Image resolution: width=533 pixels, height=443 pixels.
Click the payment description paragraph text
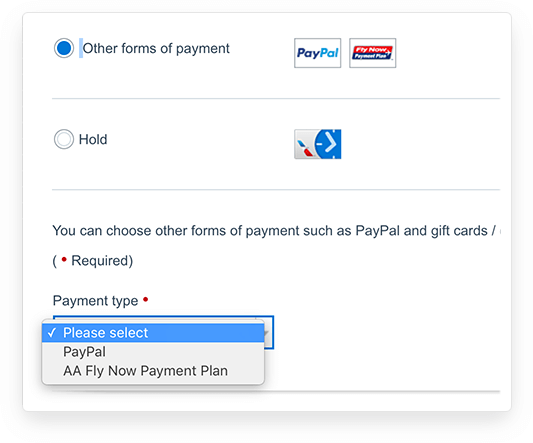coord(276,231)
